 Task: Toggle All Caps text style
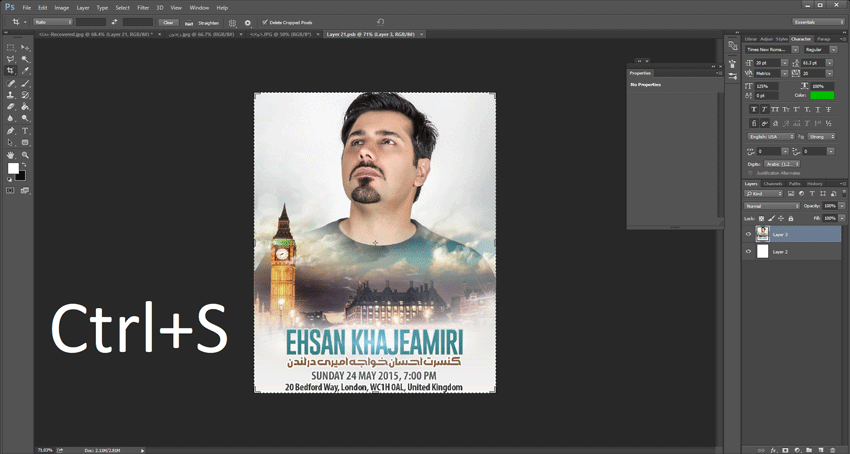point(775,110)
